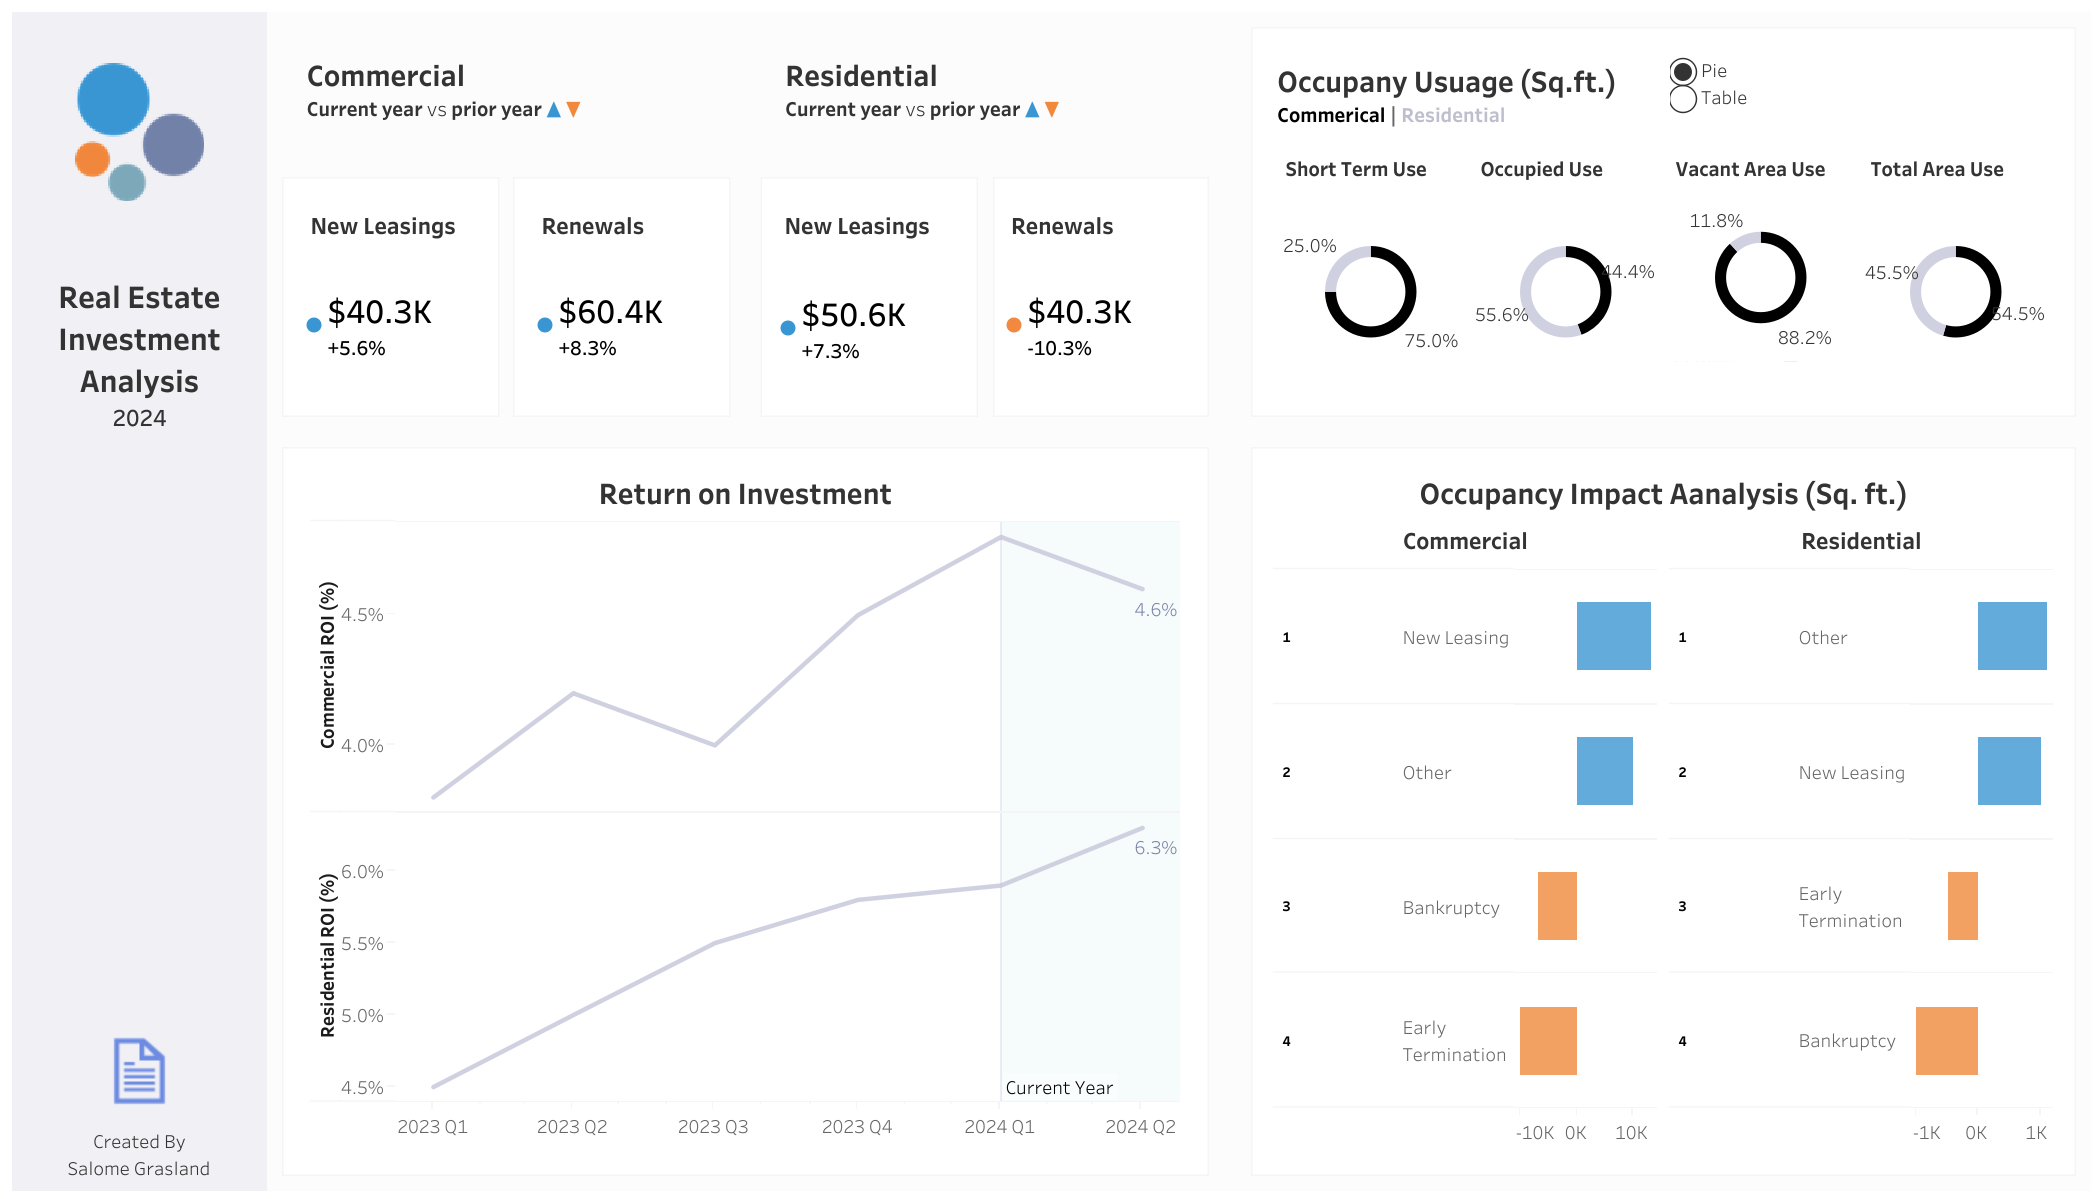This screenshot has width=2099, height=1199.
Task: Switch to the Residential occupancy usage tab
Action: pyautogui.click(x=1453, y=115)
